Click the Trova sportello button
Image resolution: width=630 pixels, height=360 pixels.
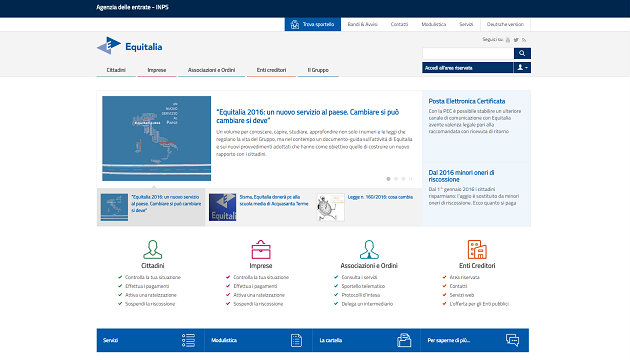click(313, 24)
